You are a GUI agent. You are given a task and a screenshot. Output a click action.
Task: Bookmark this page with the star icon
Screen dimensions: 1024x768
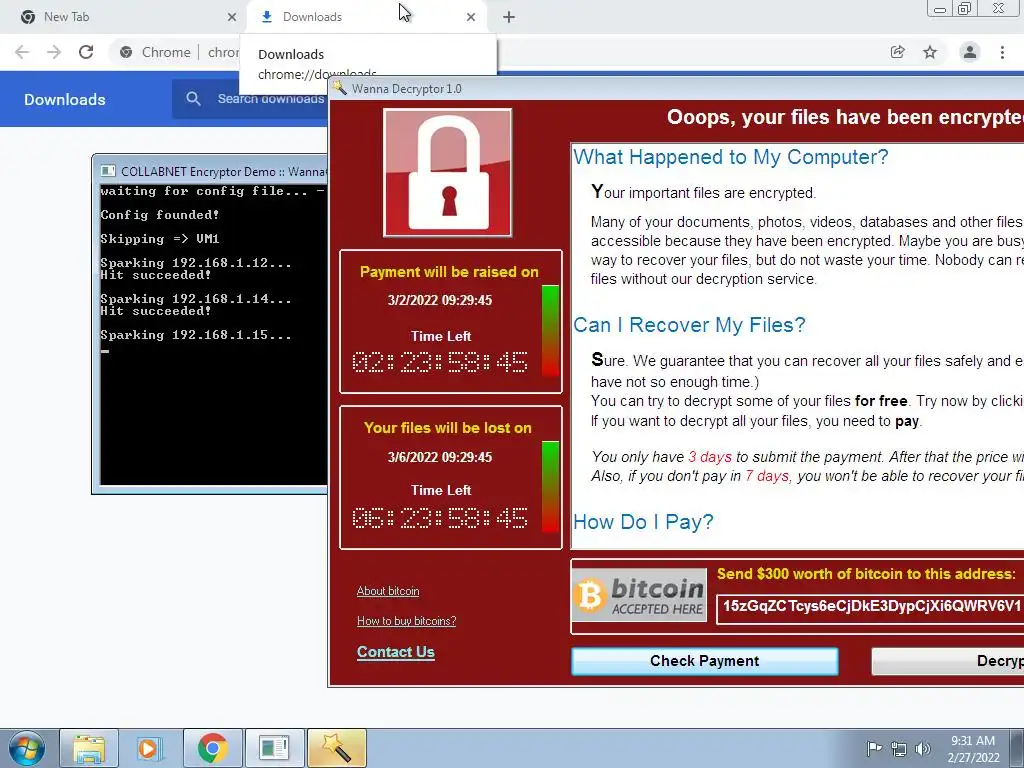click(x=930, y=52)
